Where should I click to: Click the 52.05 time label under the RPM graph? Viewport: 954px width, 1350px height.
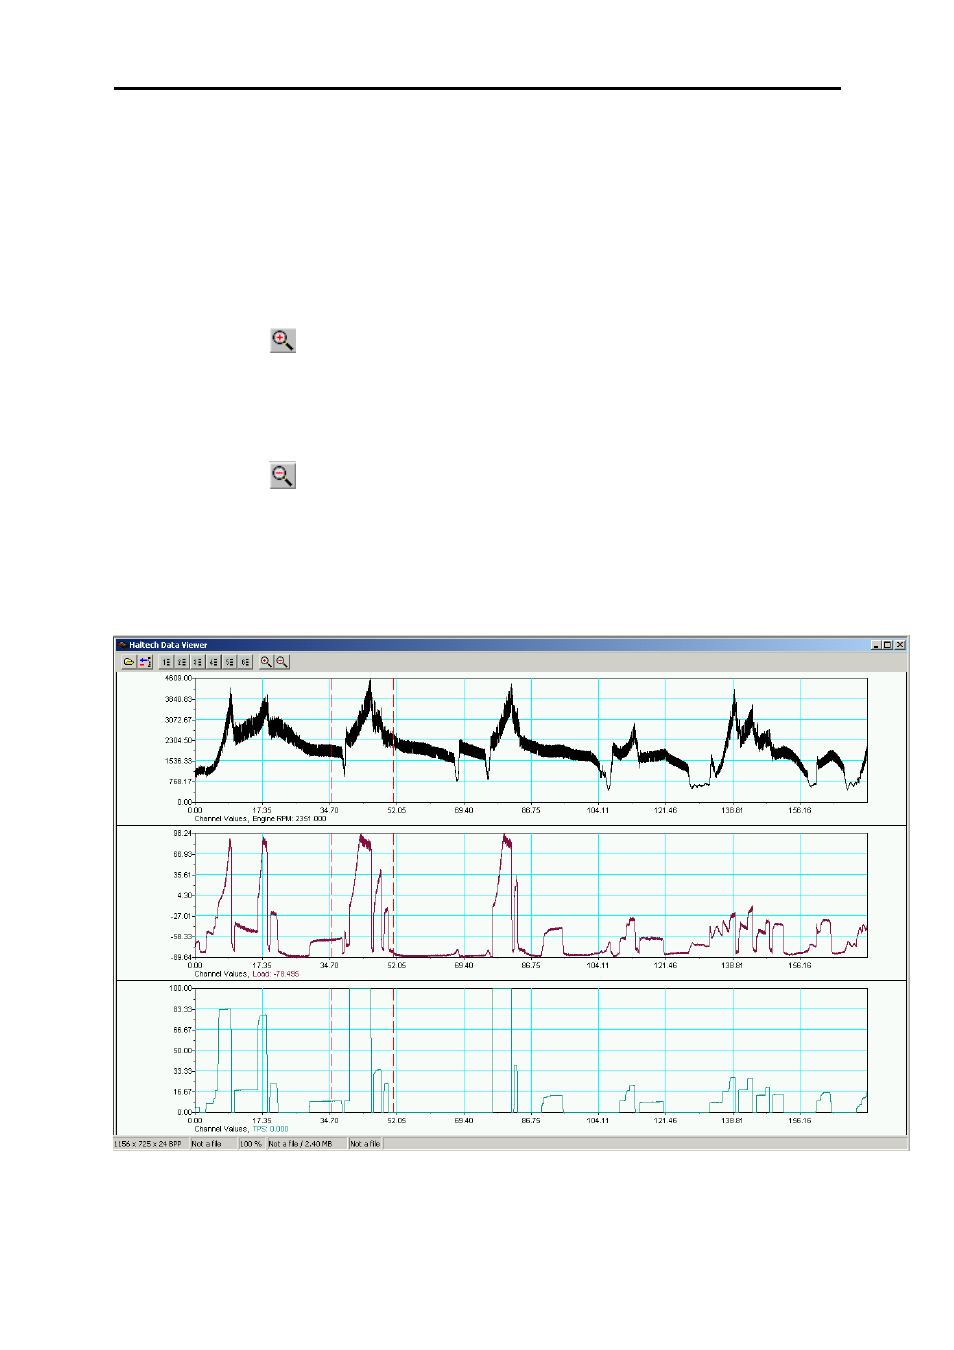[397, 810]
